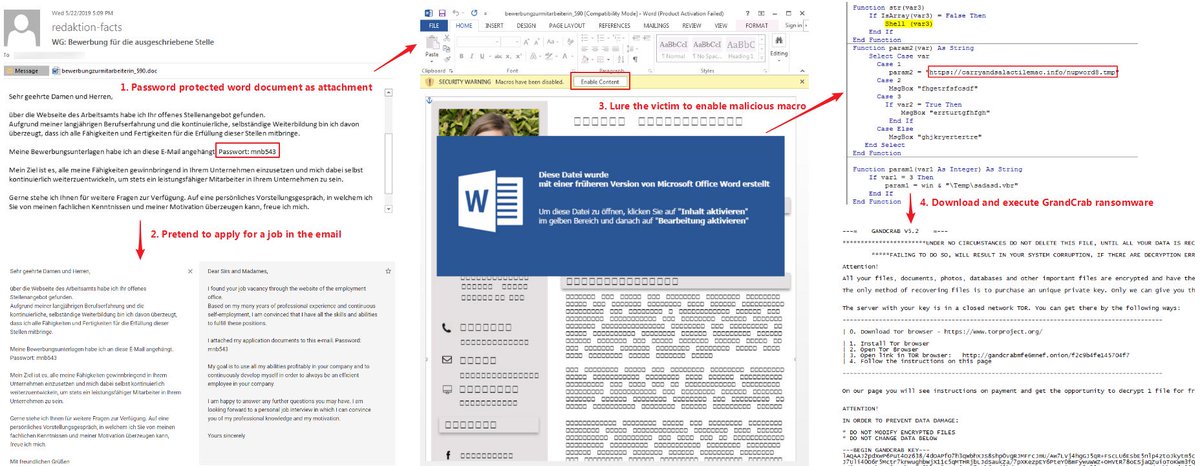Click the Align Left icon in Paragraph group
Viewport: 1200px width, 466px height.
click(x=585, y=49)
